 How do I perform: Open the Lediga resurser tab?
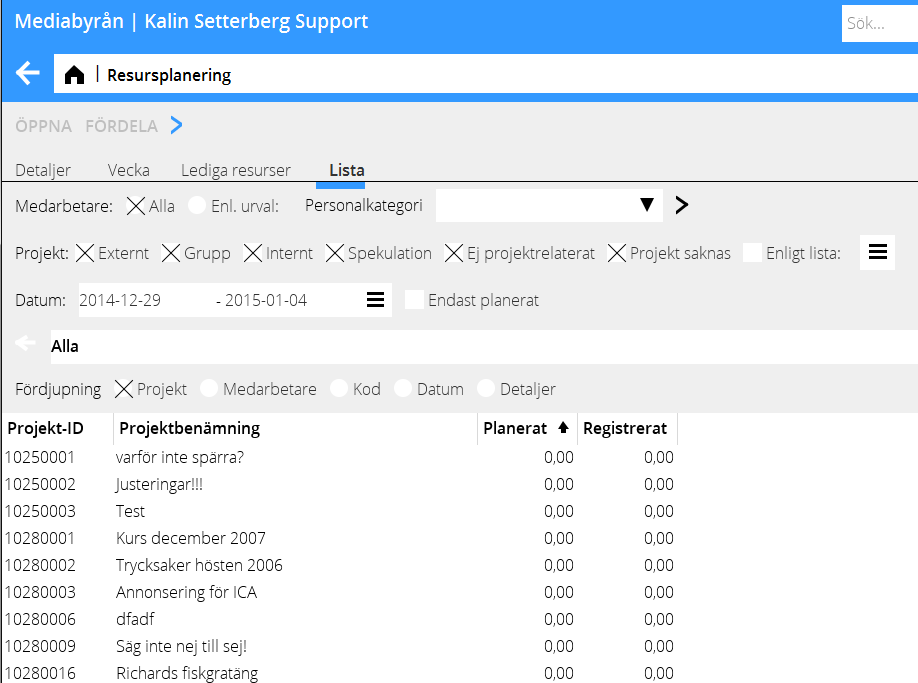pyautogui.click(x=236, y=170)
